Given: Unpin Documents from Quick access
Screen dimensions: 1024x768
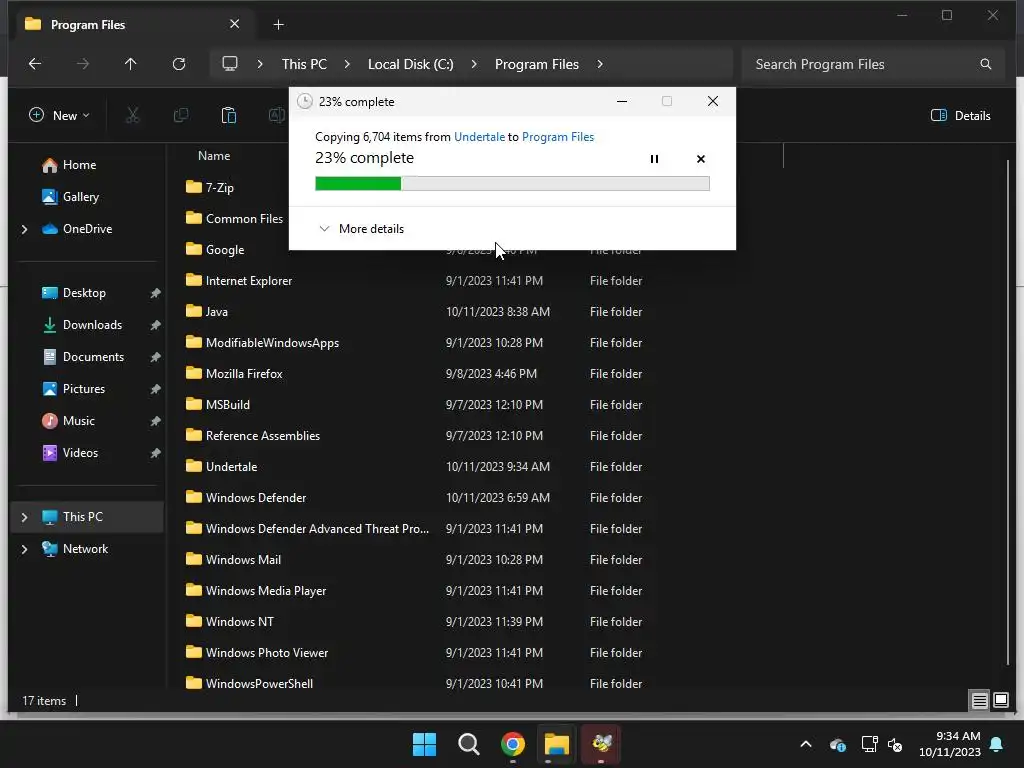Looking at the screenshot, I should [155, 357].
